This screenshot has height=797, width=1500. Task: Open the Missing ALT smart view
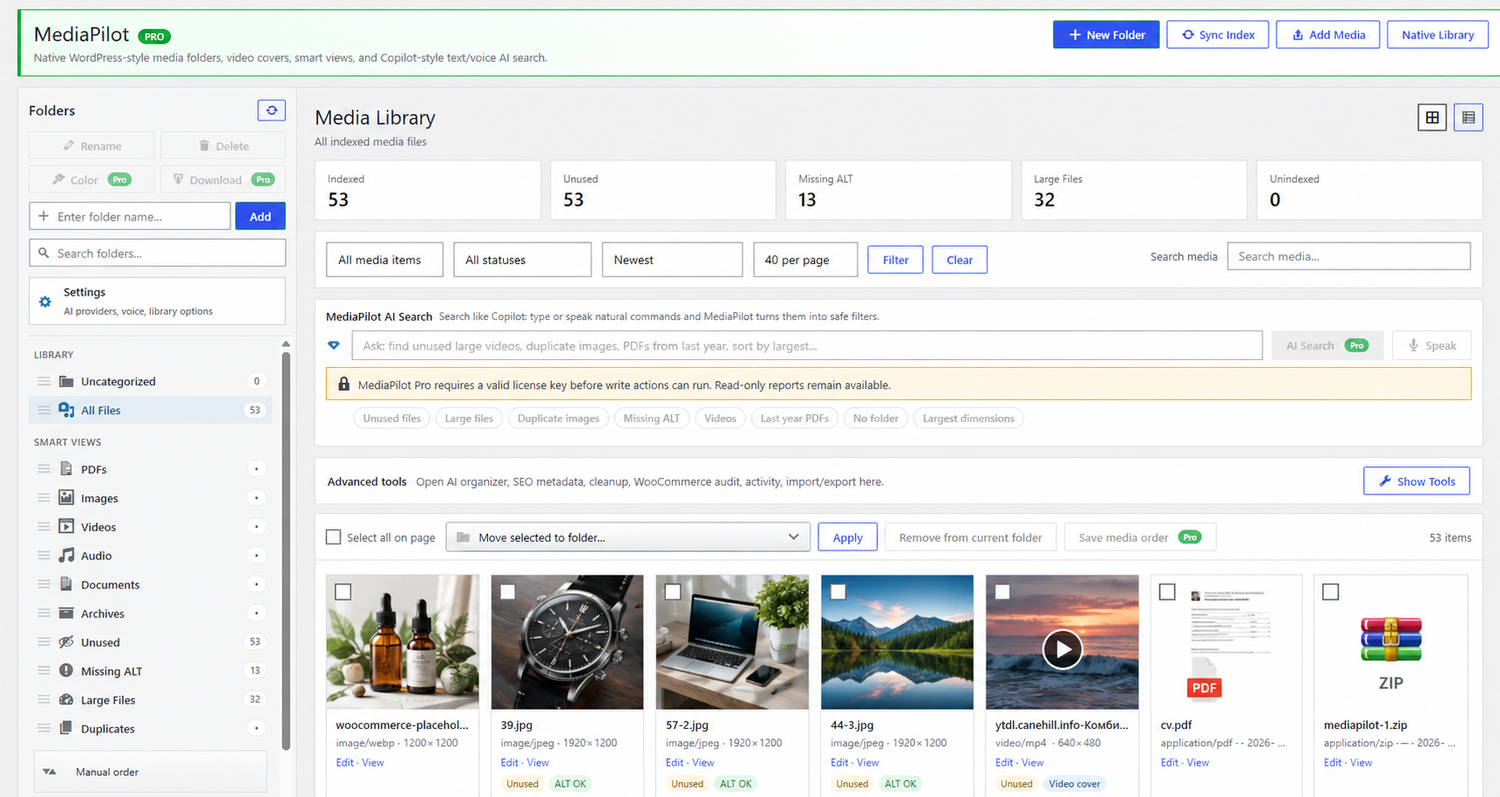click(x=150, y=671)
